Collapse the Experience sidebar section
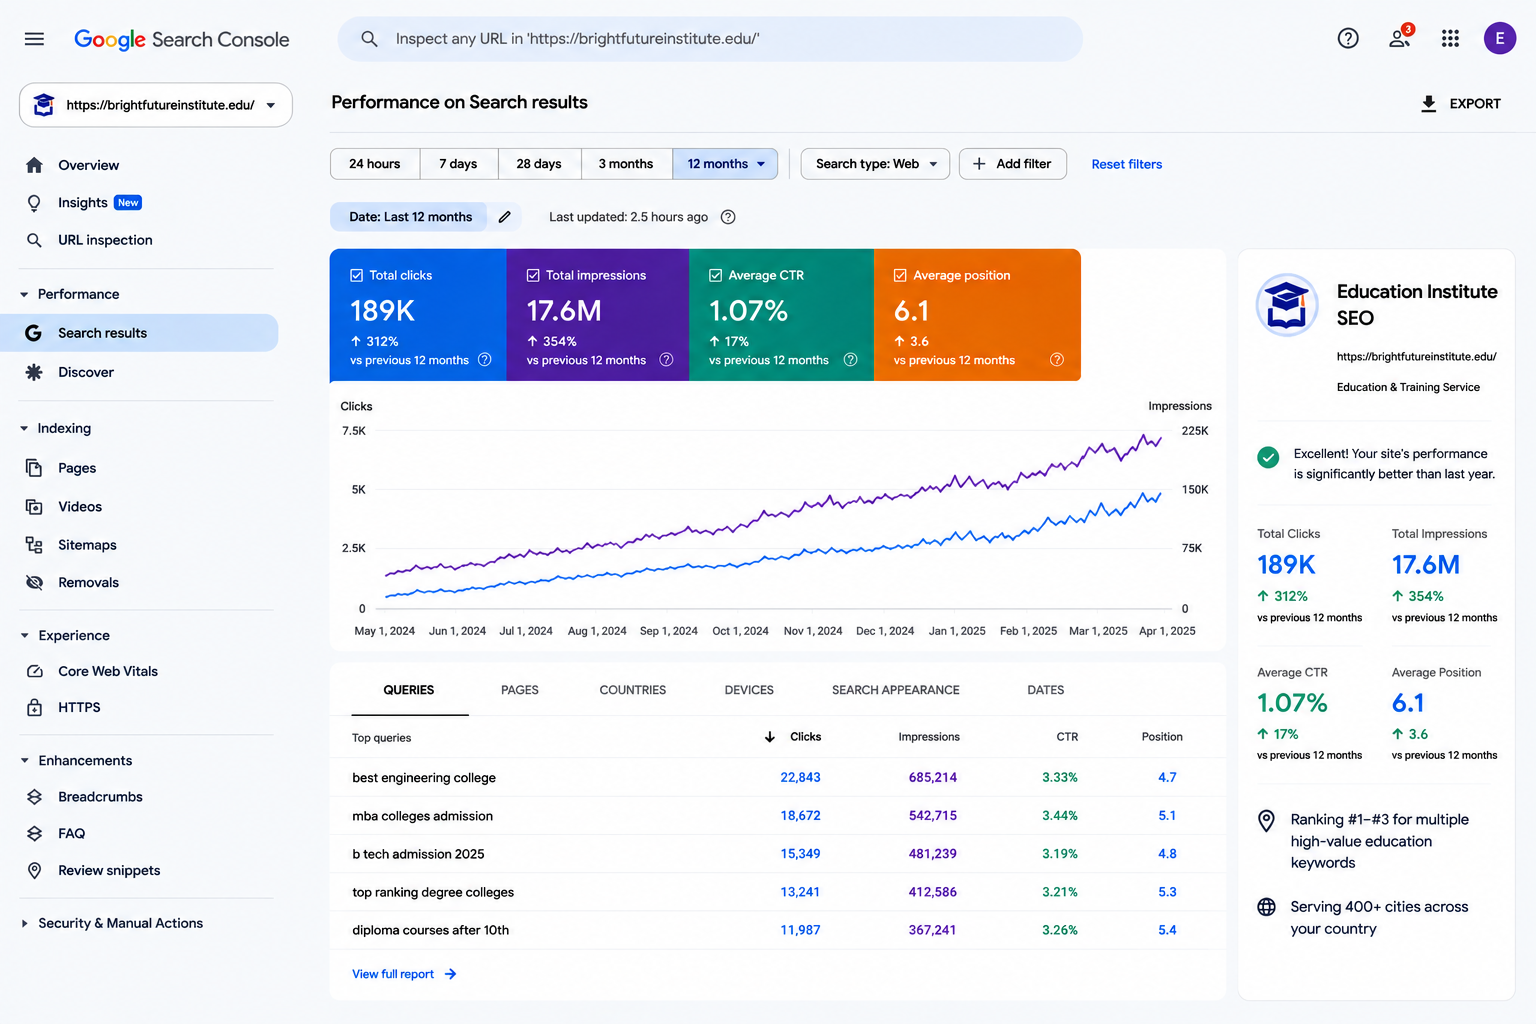 coord(24,636)
